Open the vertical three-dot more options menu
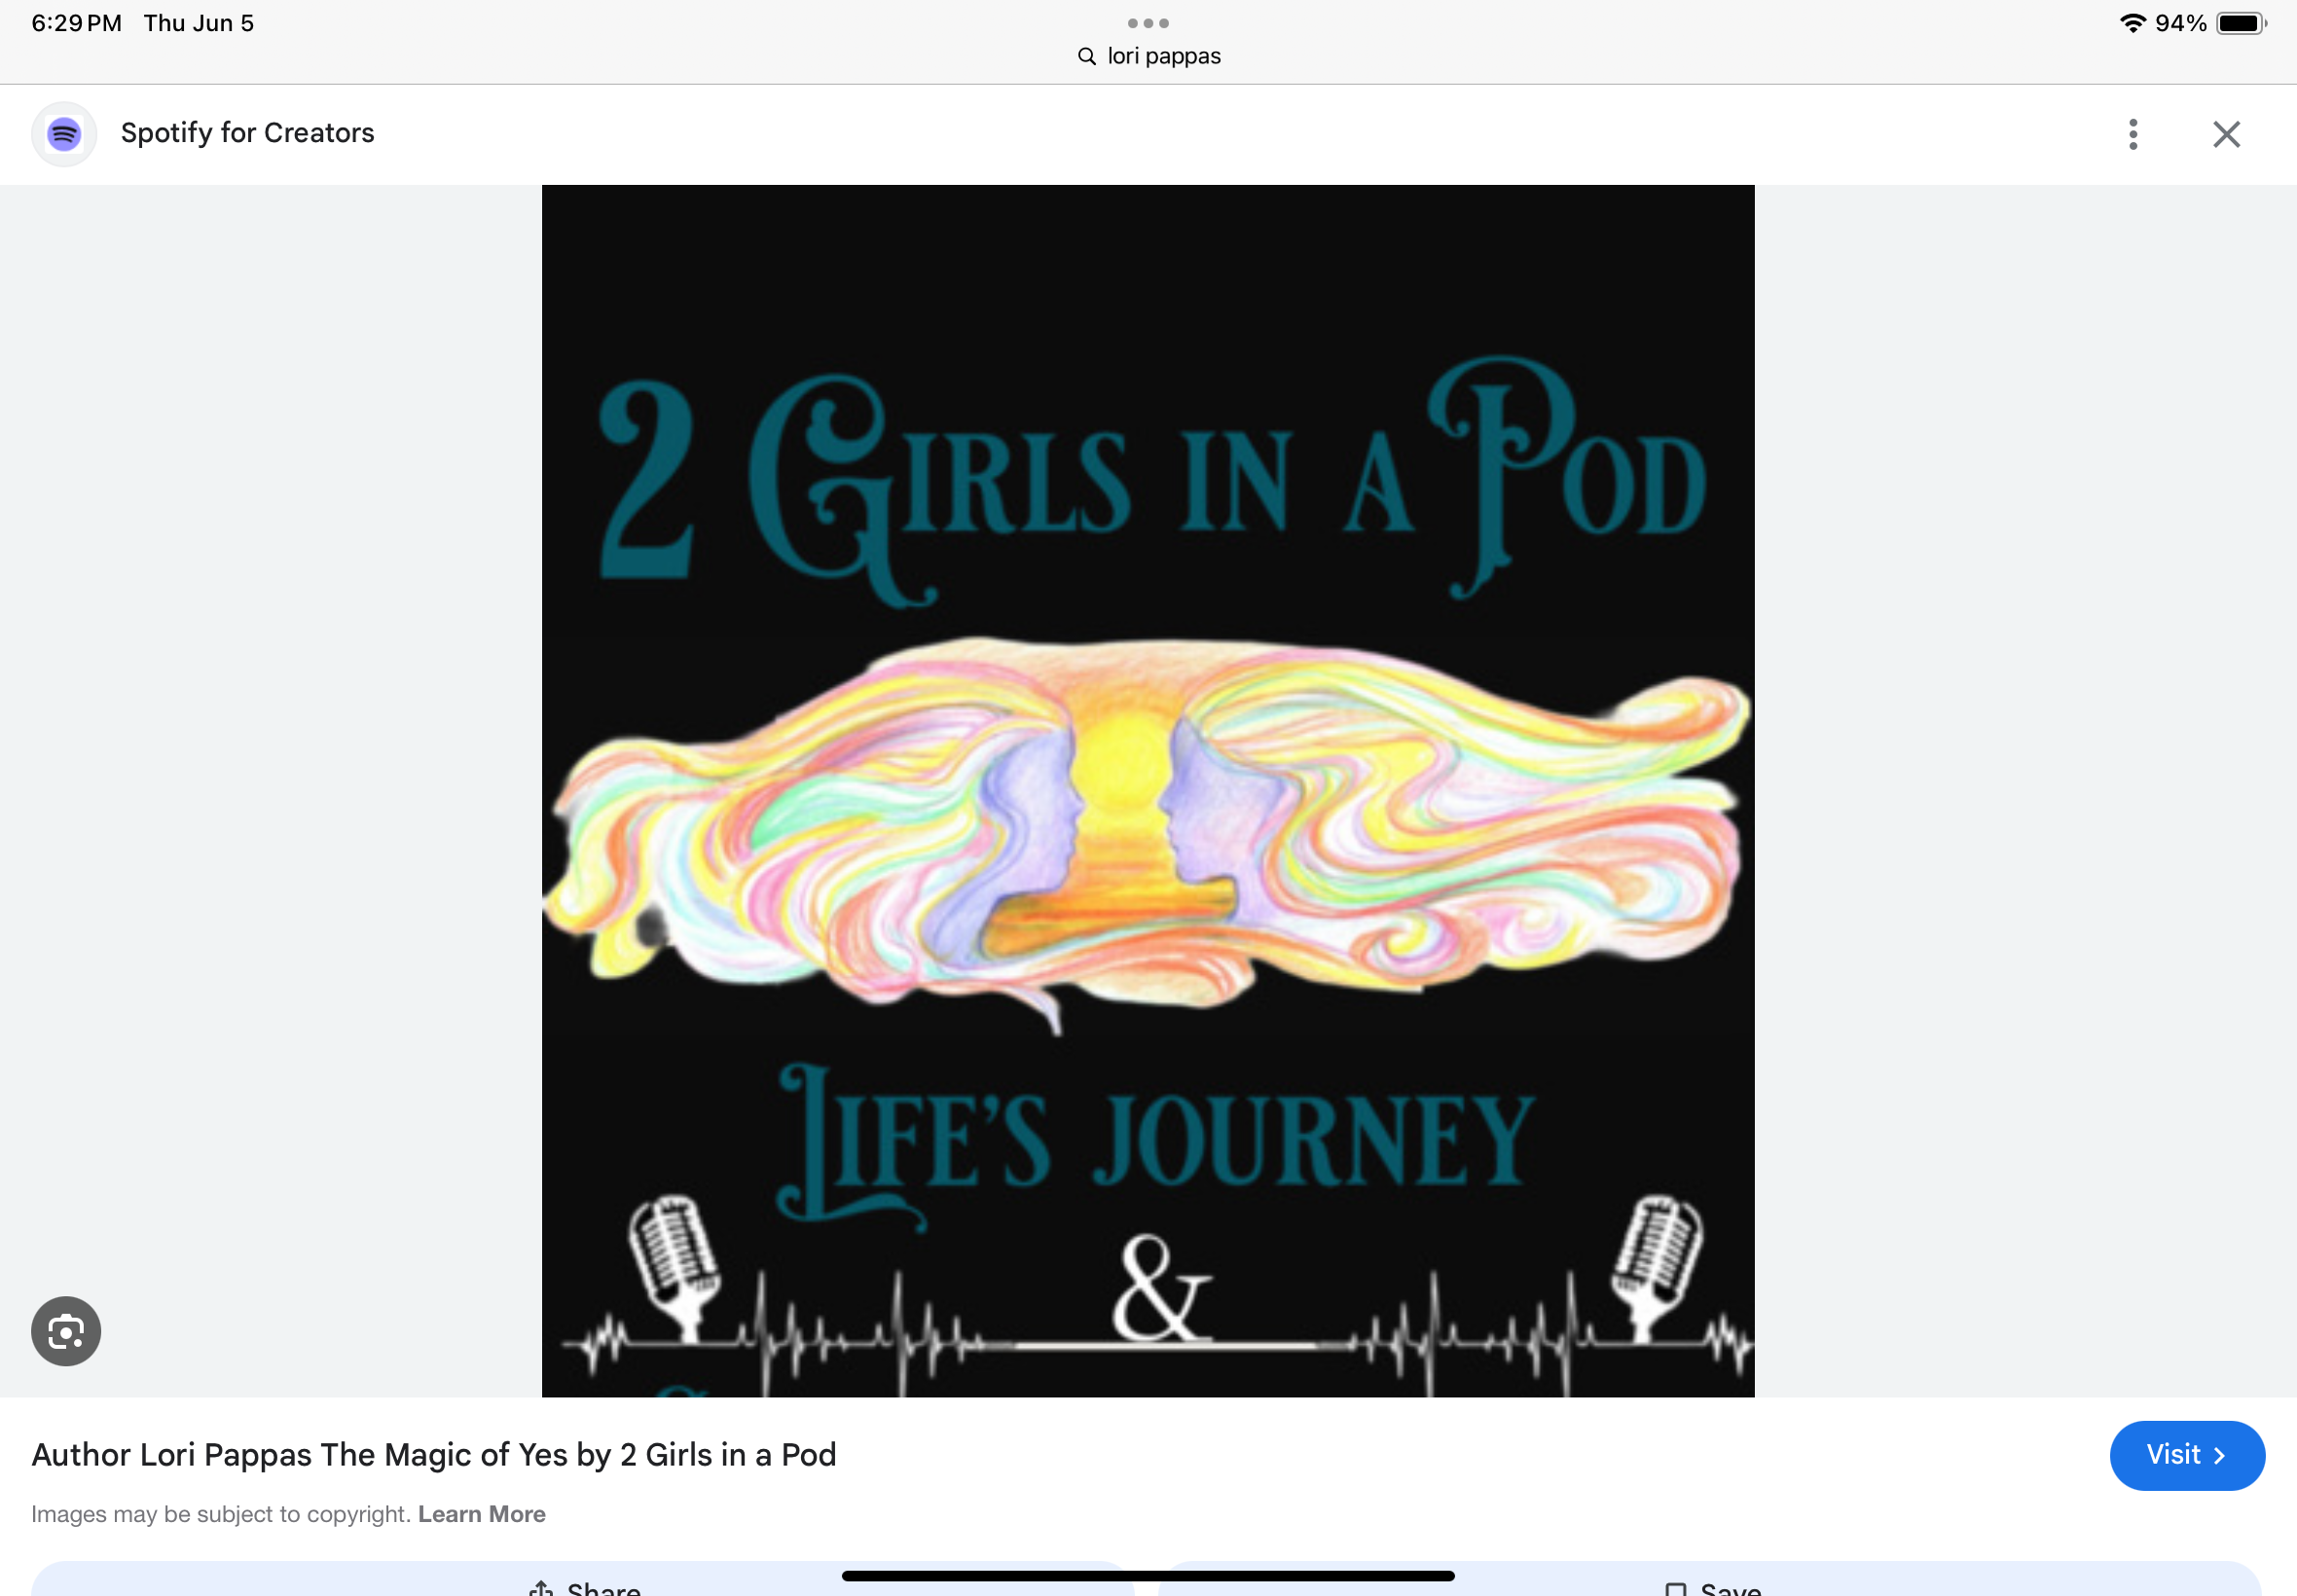The image size is (2297, 1596). point(2132,134)
